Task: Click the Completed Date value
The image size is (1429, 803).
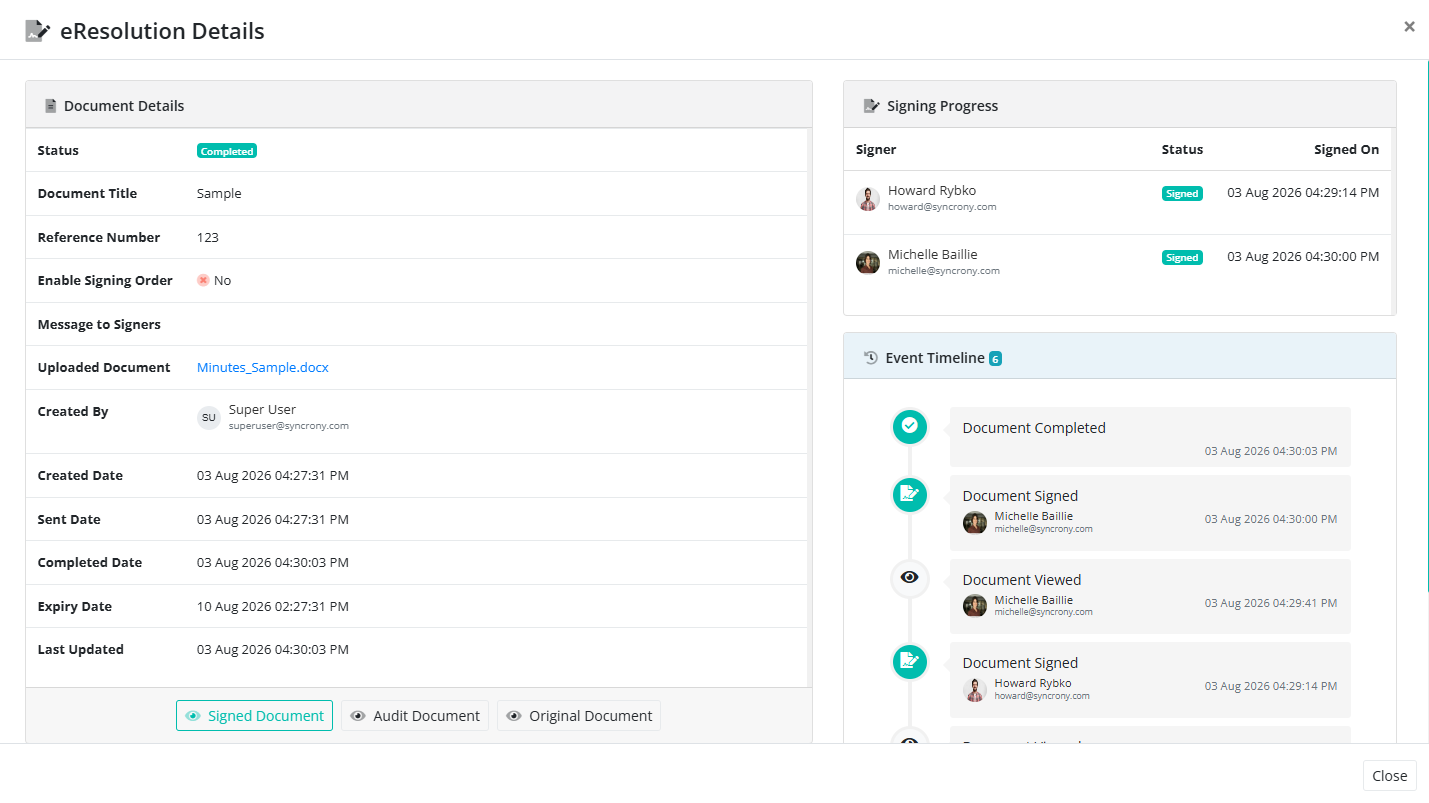Action: coord(273,563)
